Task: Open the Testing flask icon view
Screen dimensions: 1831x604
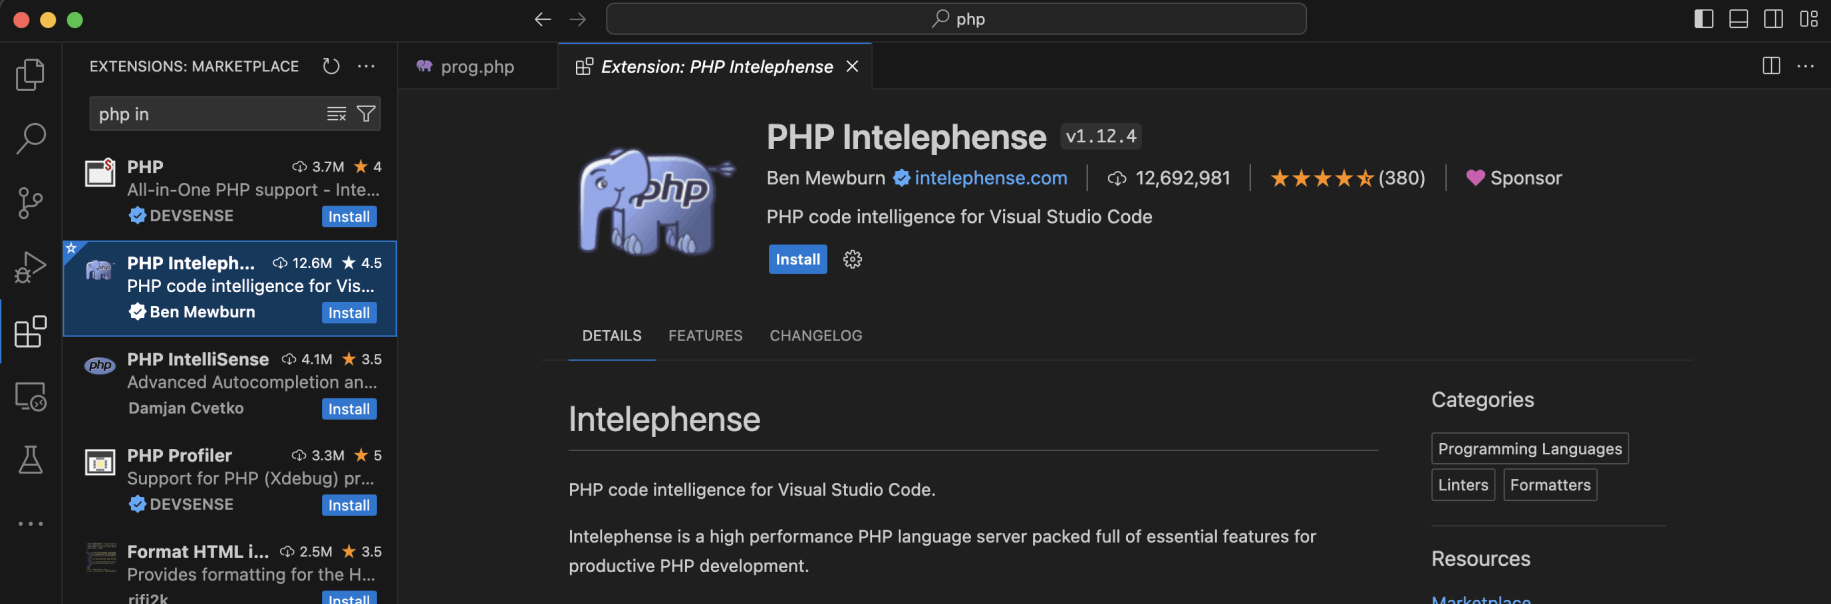Action: 30,460
